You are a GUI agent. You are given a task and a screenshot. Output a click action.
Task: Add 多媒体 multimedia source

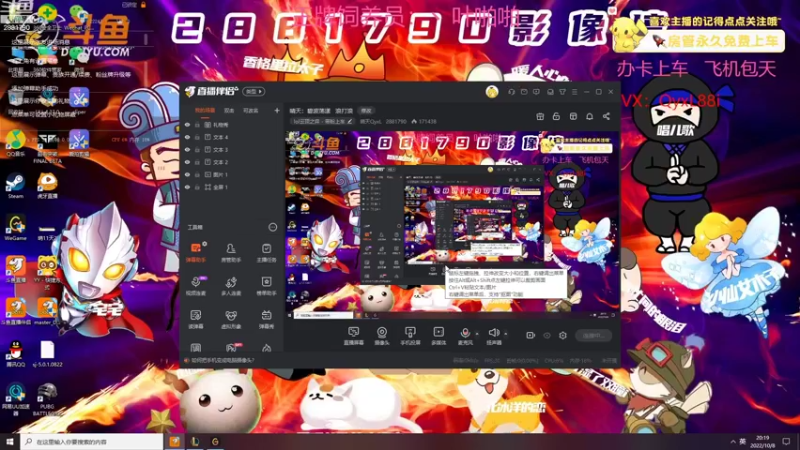pos(438,336)
